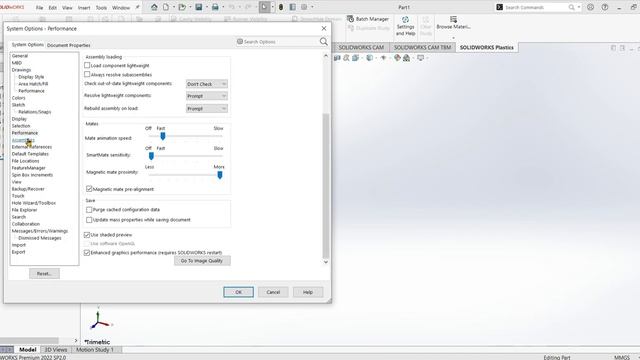The width and height of the screenshot is (640, 360).
Task: Click the magnifier icon in Search Options
Action: tap(323, 41)
